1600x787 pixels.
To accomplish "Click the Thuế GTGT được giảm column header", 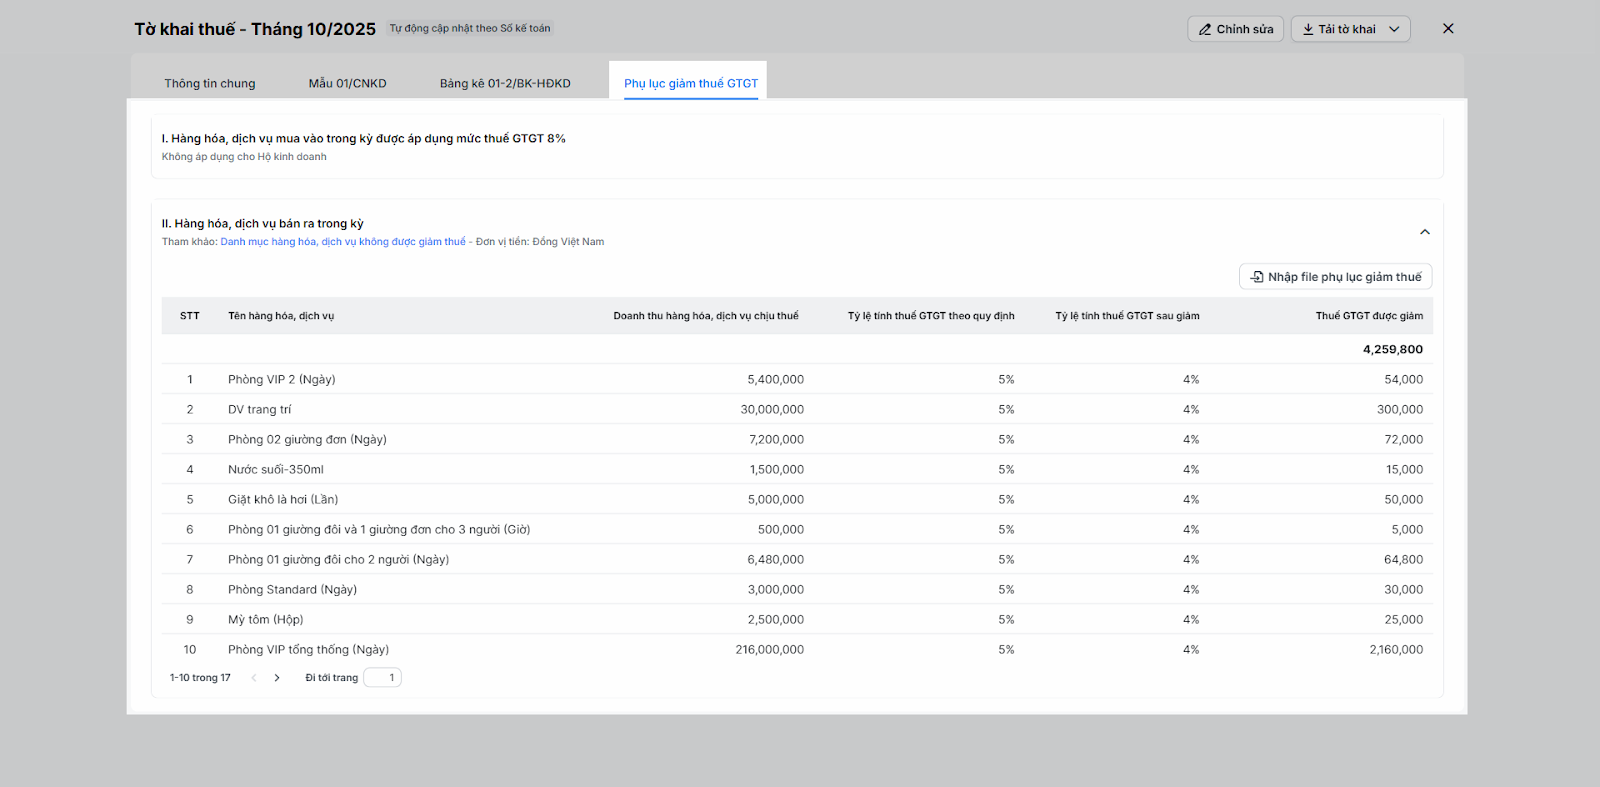I will (x=1368, y=316).
